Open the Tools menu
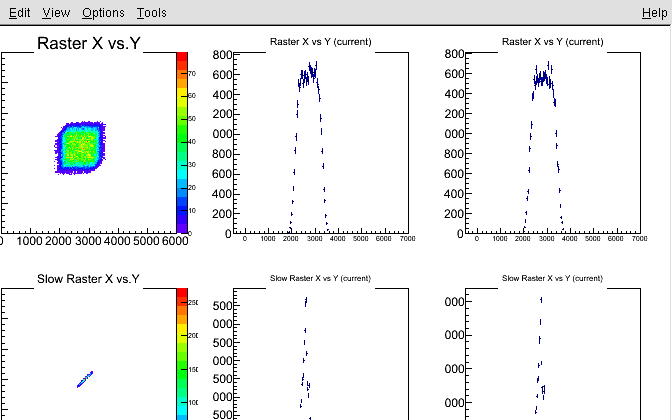Screen dimensions: 672x420 (x=152, y=13)
